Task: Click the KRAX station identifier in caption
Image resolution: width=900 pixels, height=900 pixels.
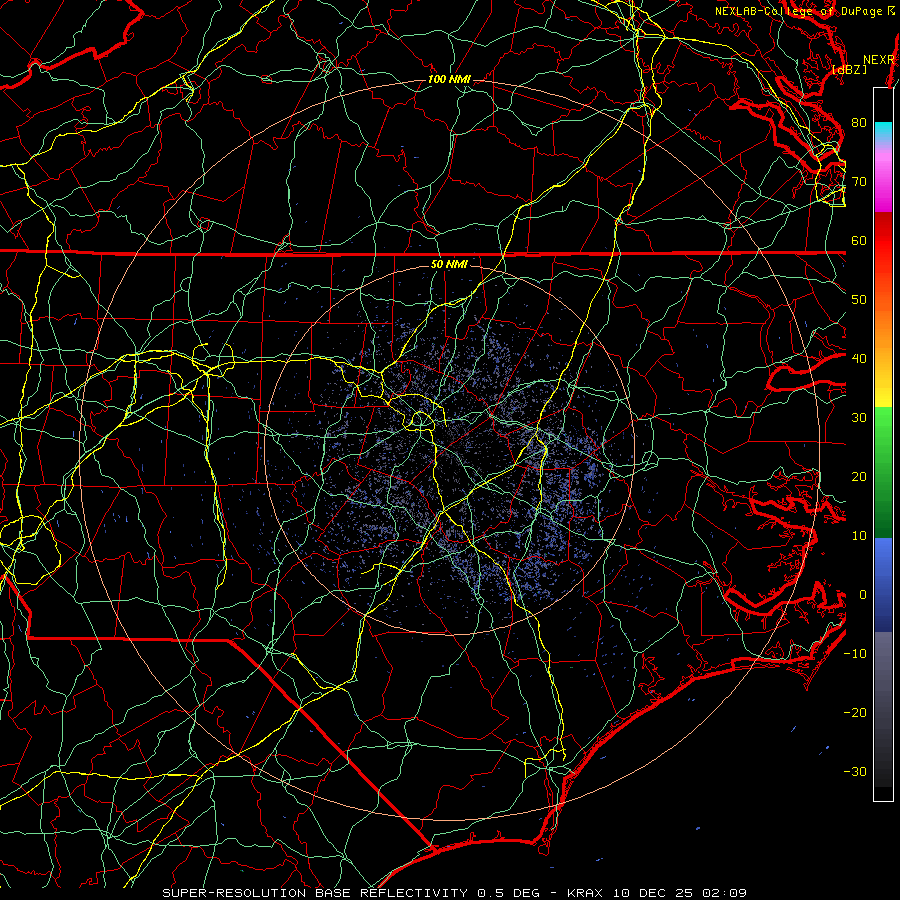Action: [585, 893]
